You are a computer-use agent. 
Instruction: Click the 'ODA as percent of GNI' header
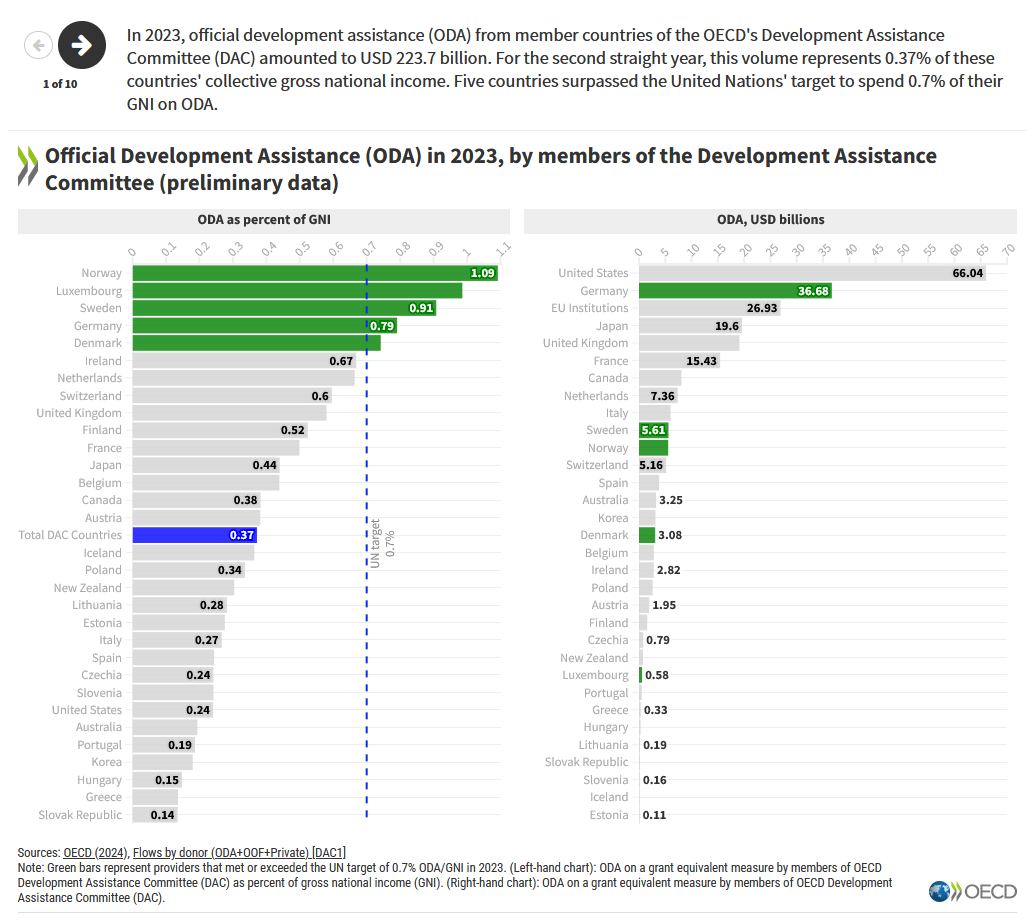[264, 220]
